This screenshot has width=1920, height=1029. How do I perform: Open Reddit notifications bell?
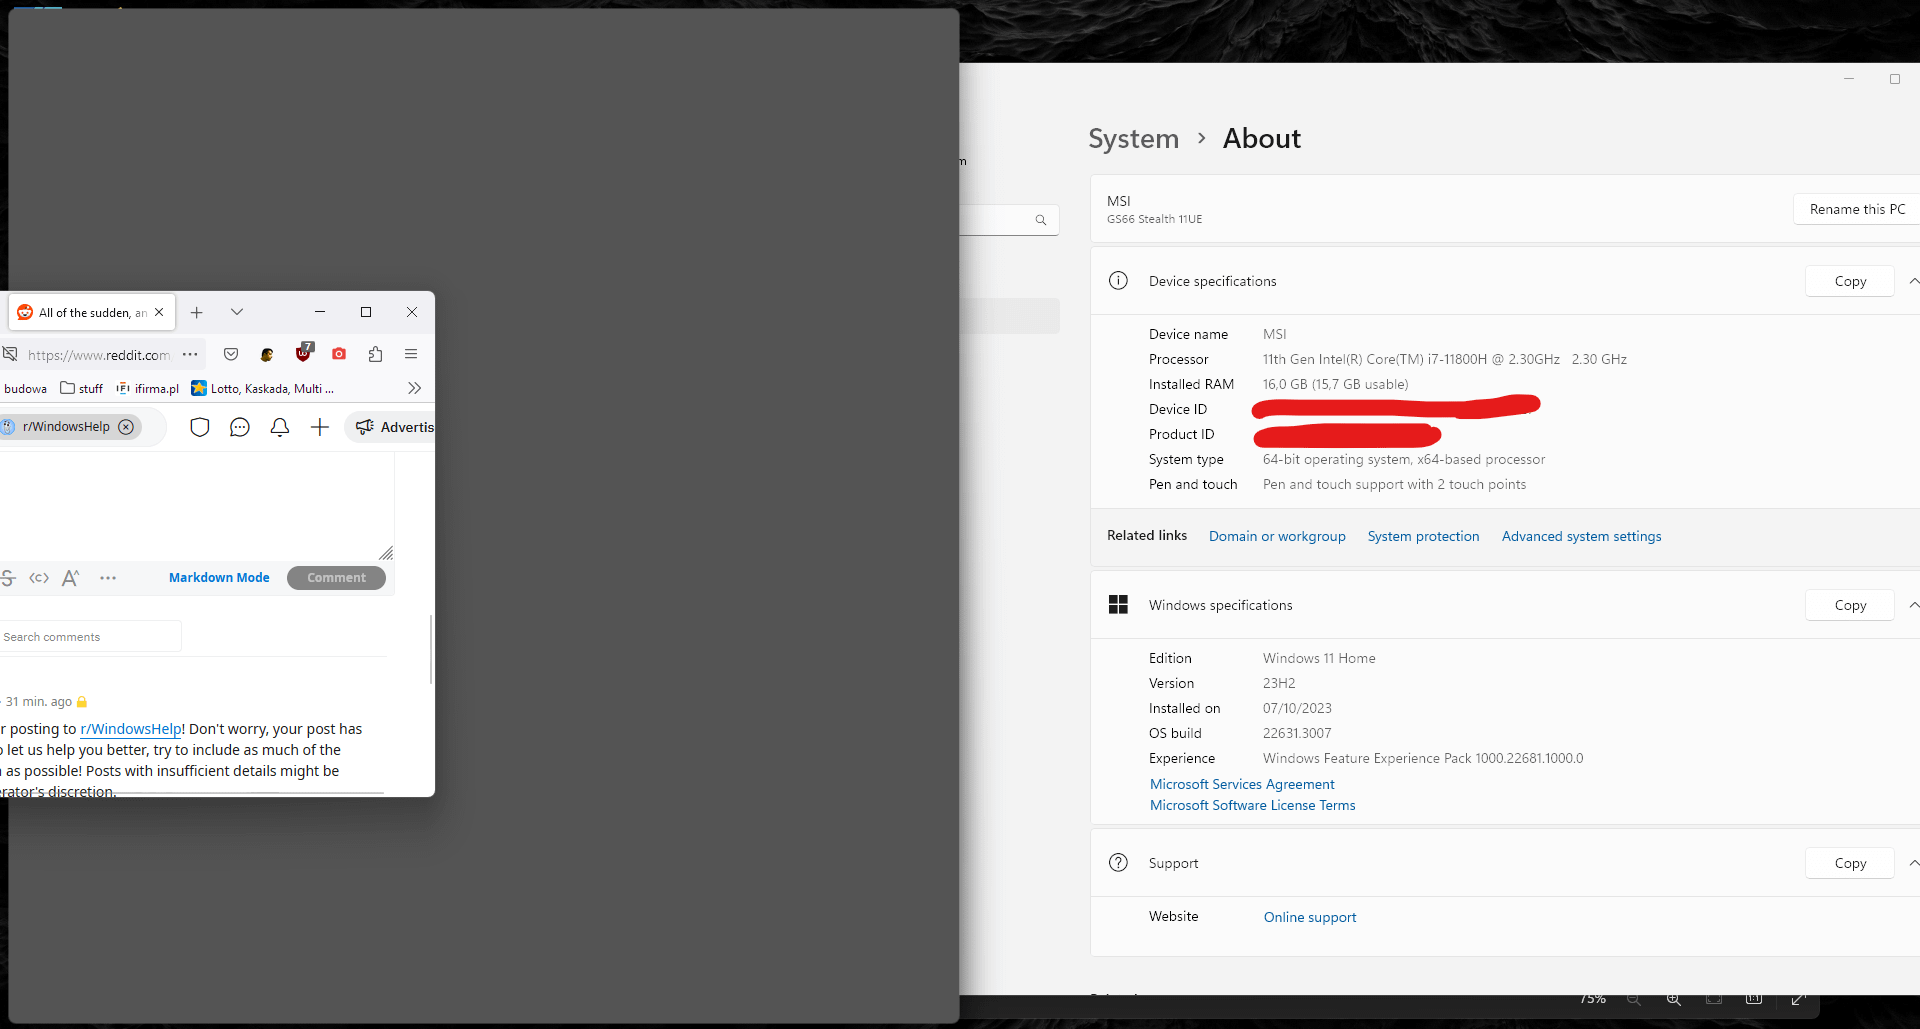[280, 428]
